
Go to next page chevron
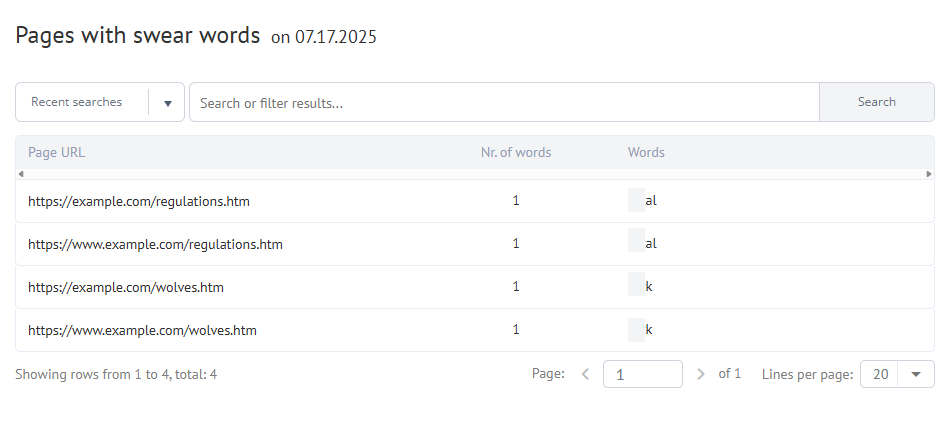700,374
